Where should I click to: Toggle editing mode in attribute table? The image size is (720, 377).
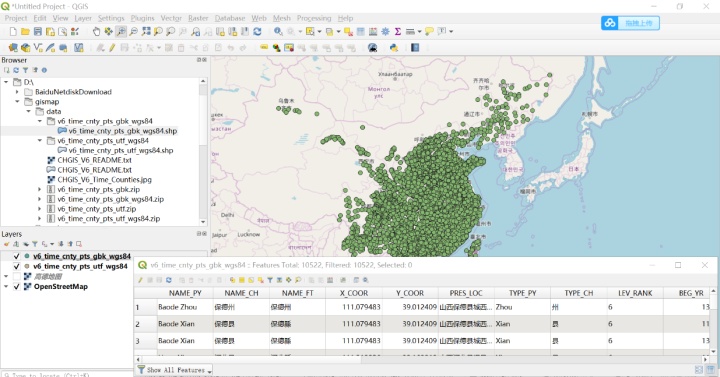pos(140,280)
